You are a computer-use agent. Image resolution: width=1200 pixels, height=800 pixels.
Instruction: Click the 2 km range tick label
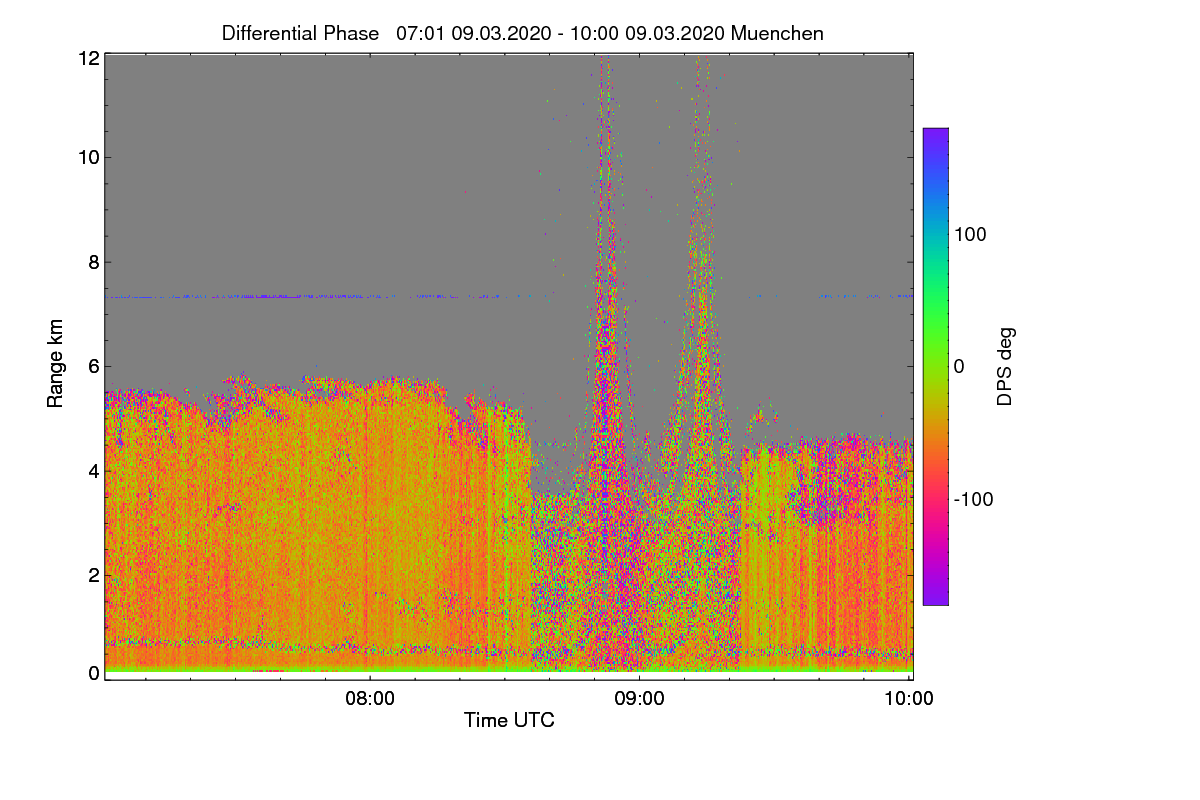94,575
